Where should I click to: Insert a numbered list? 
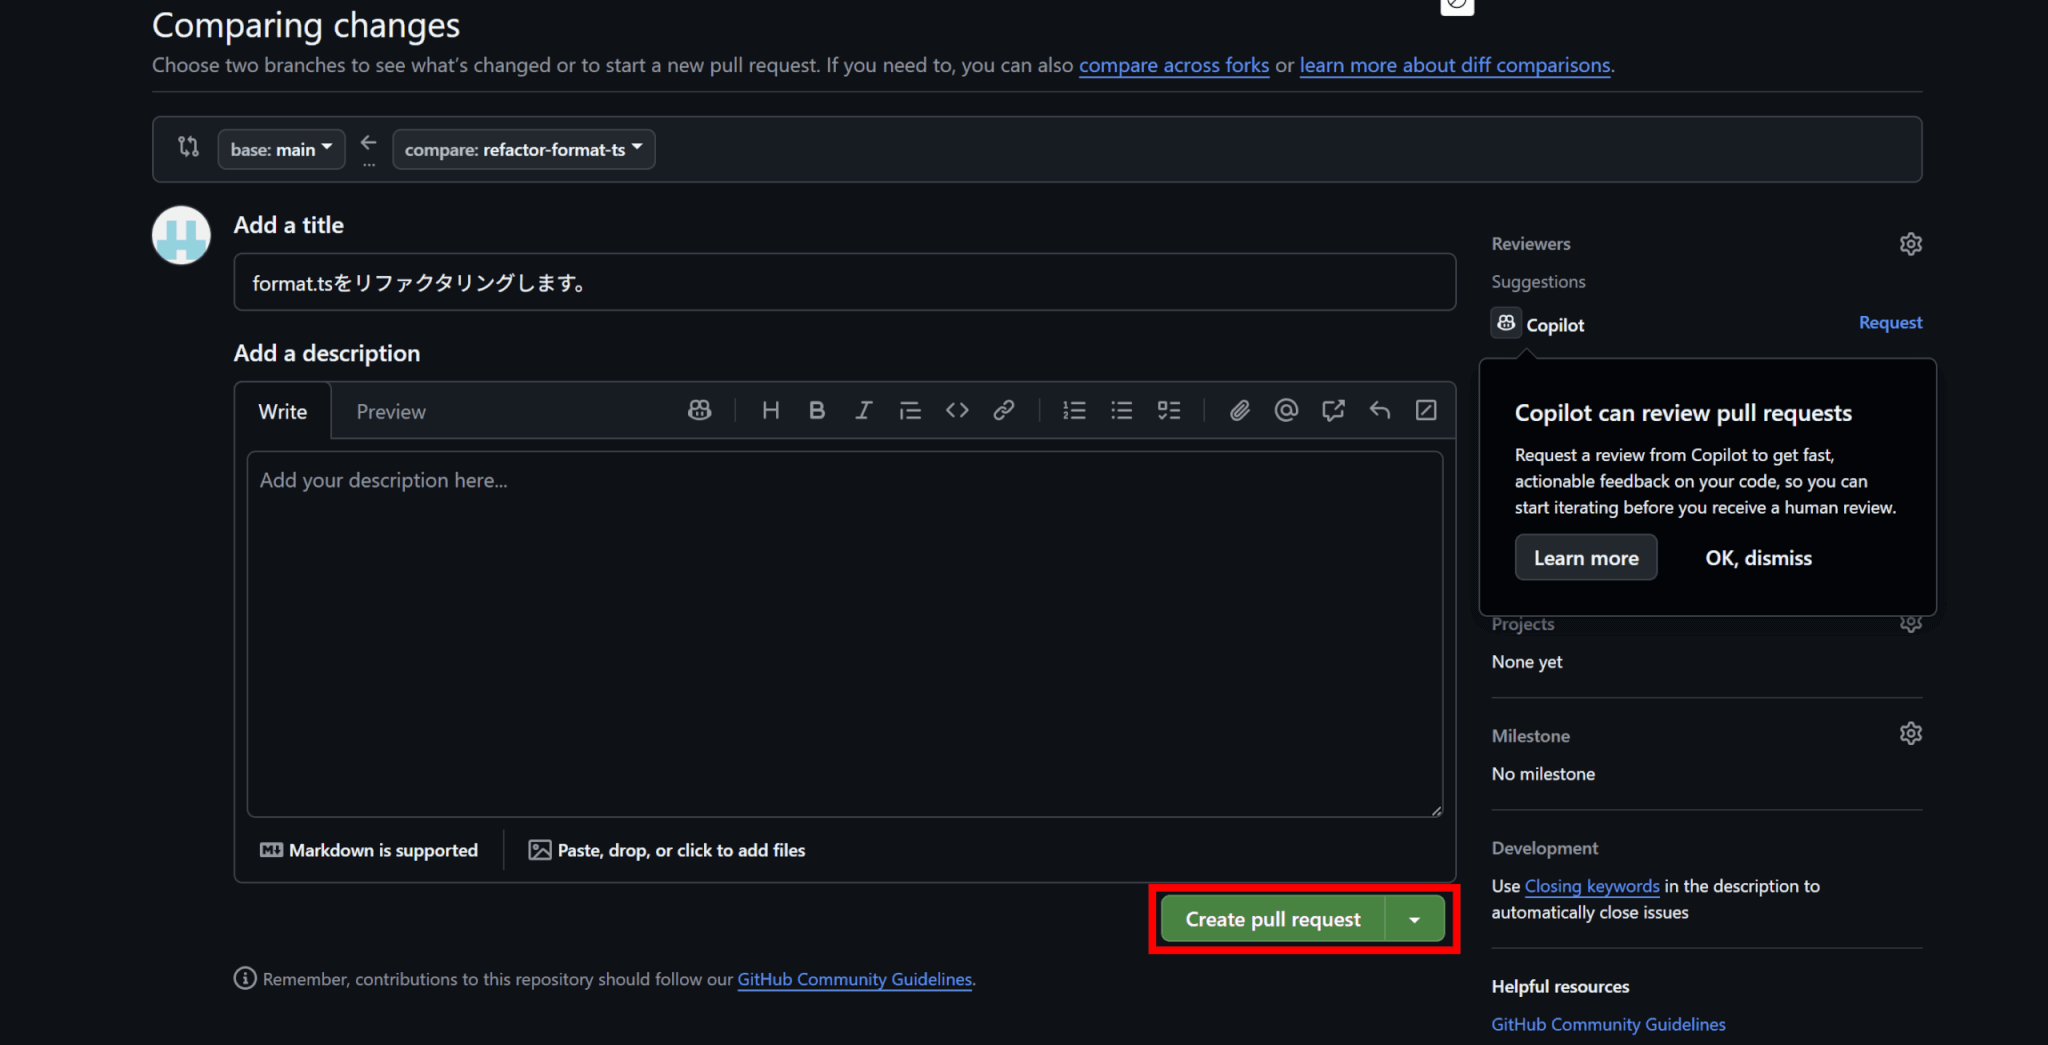coord(1074,411)
